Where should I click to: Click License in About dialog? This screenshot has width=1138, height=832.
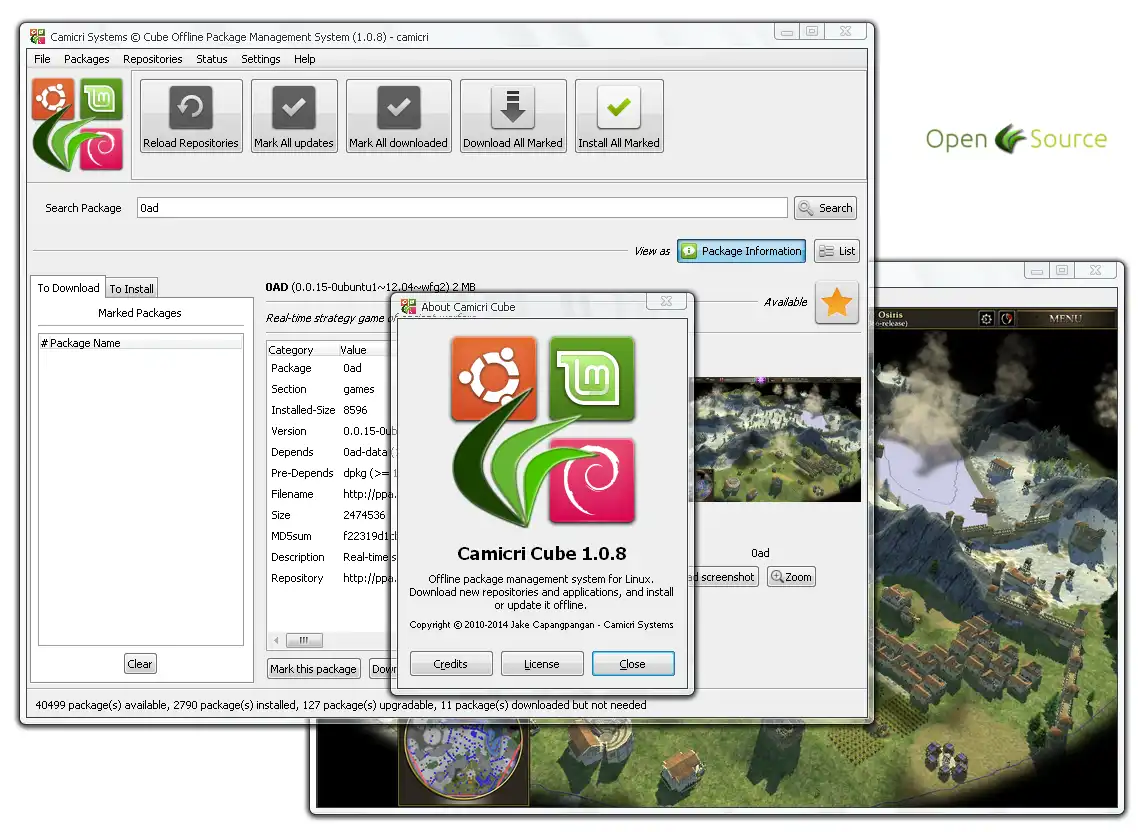click(x=541, y=664)
